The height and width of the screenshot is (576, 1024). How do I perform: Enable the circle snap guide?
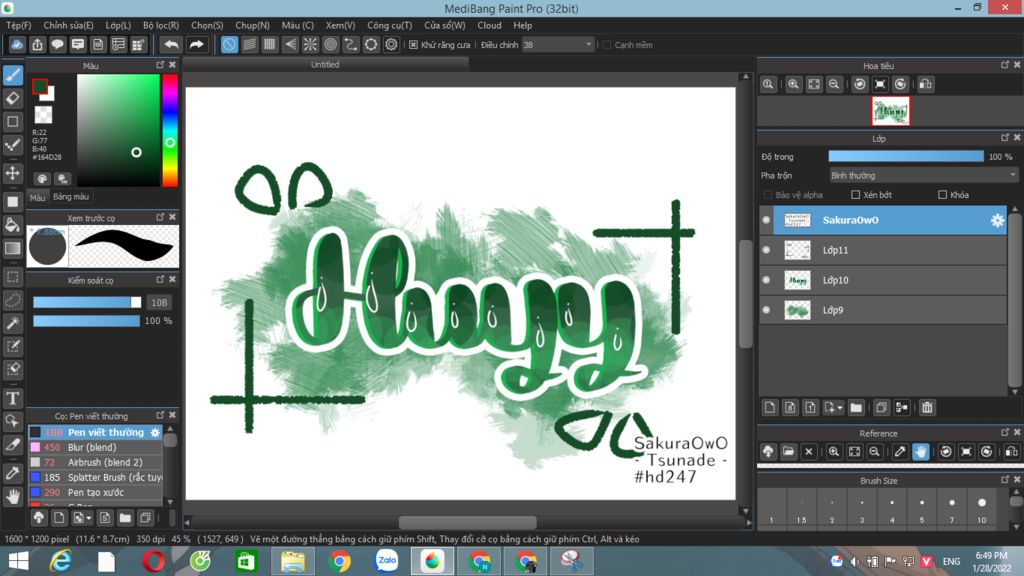330,44
